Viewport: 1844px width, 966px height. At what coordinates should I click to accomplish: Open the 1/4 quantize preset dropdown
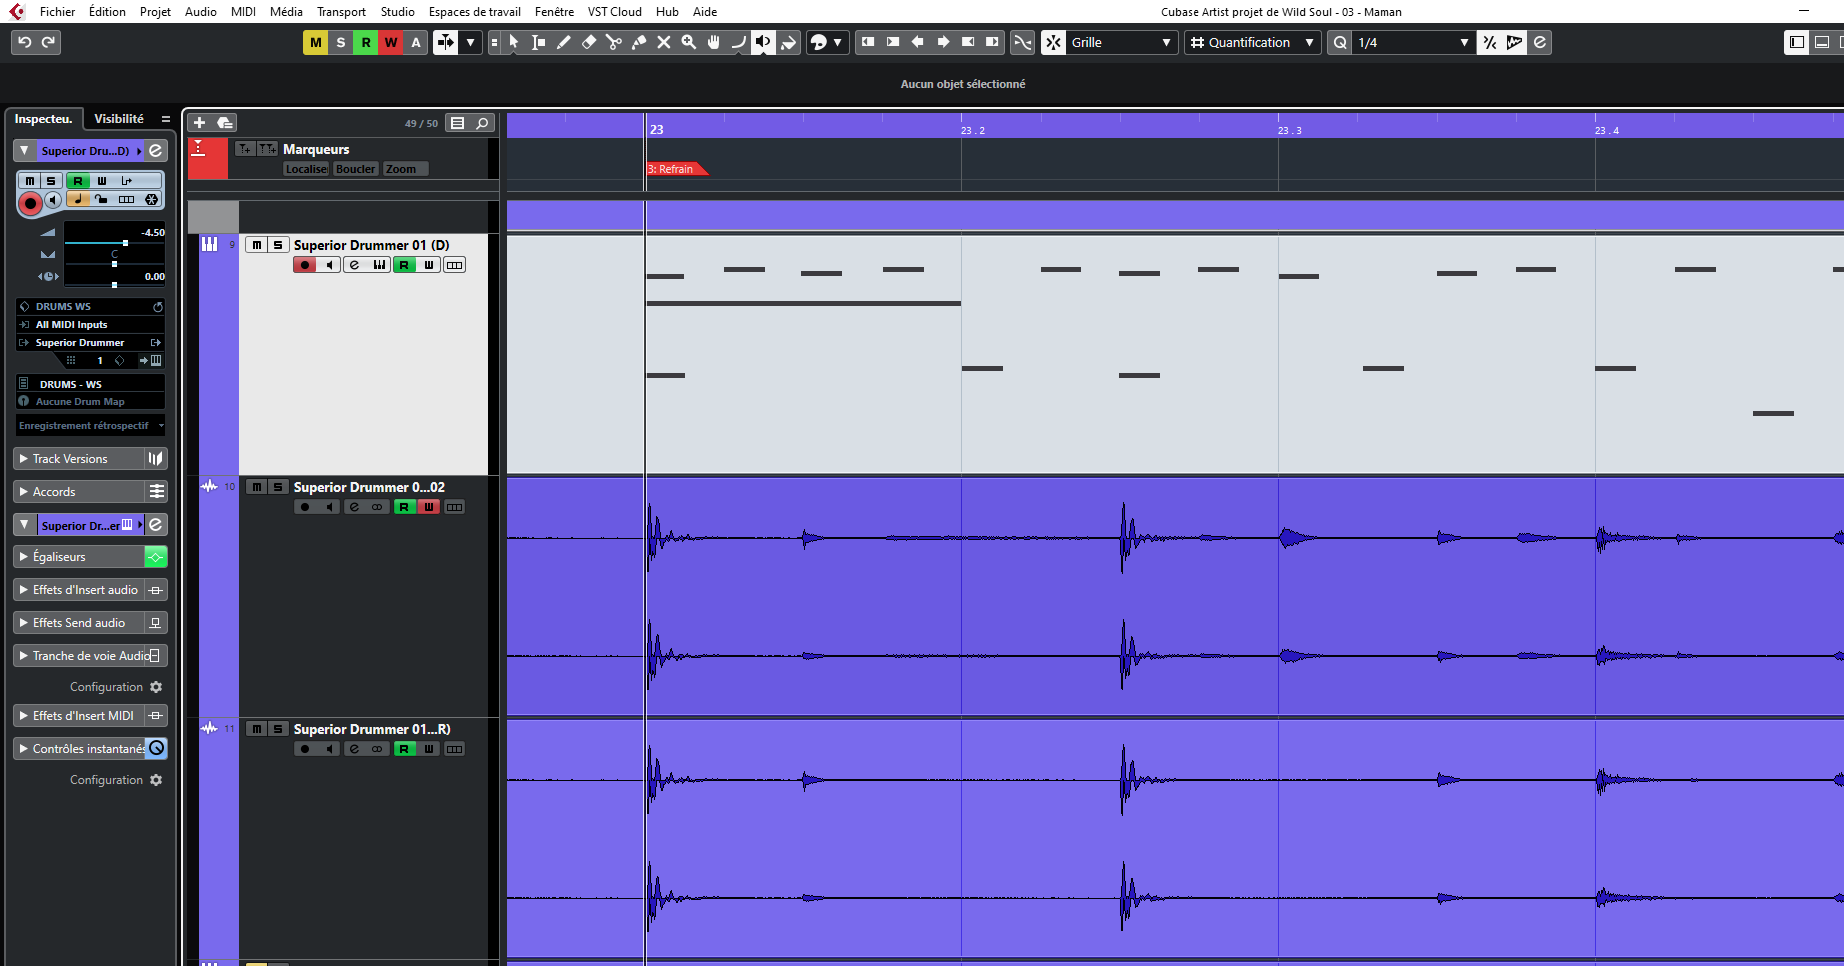click(1413, 42)
